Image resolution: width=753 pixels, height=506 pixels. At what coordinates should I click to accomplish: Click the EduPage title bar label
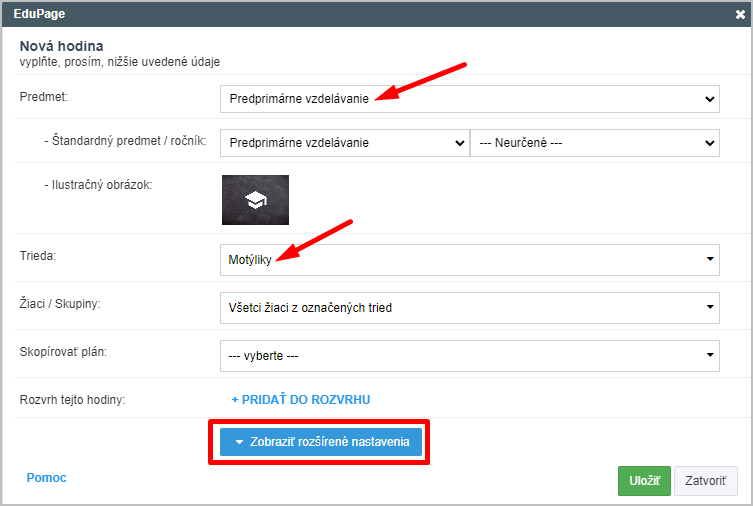coord(39,14)
